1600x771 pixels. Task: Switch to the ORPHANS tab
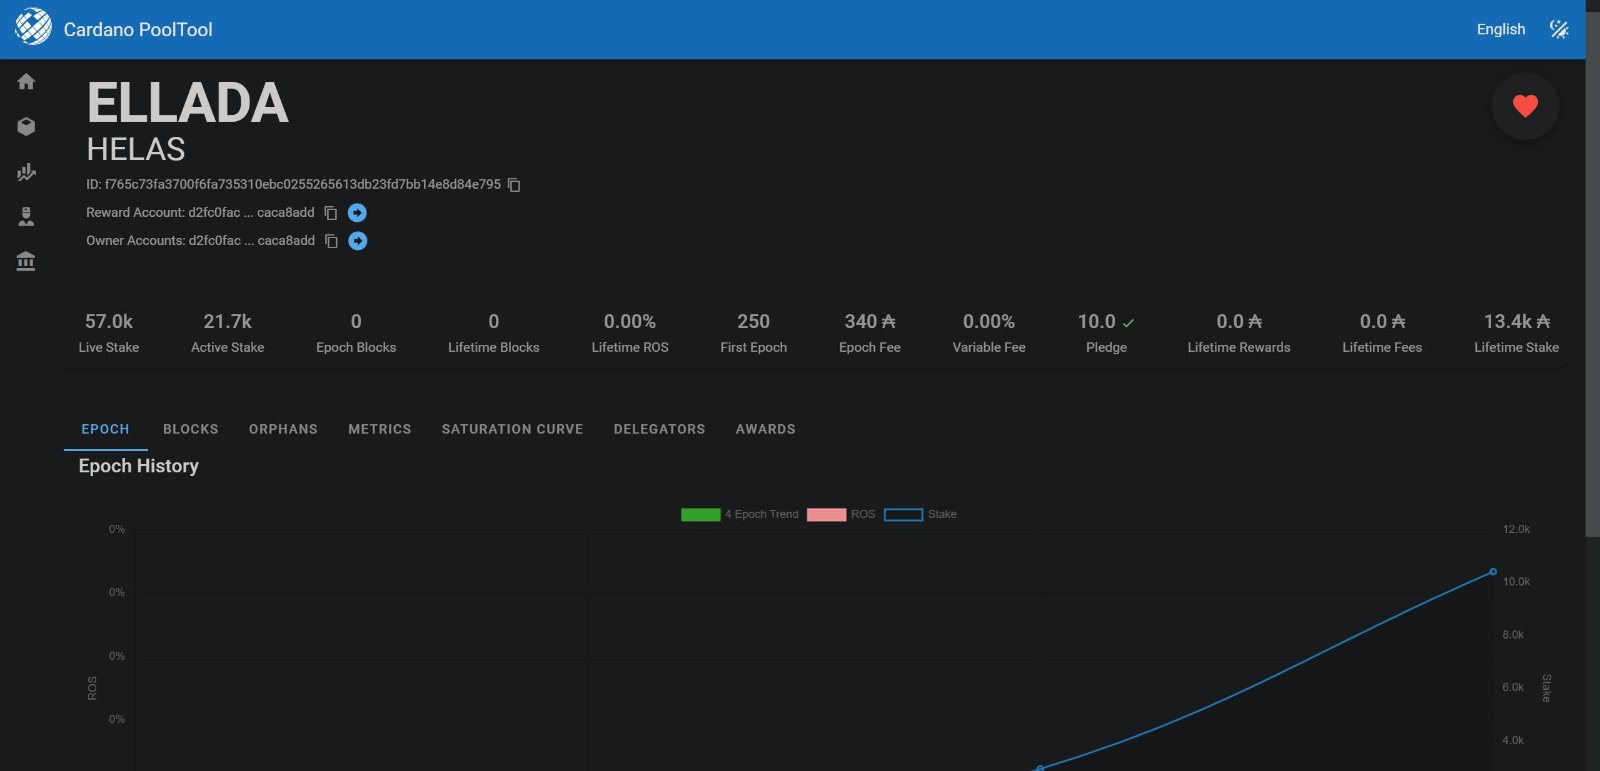283,429
